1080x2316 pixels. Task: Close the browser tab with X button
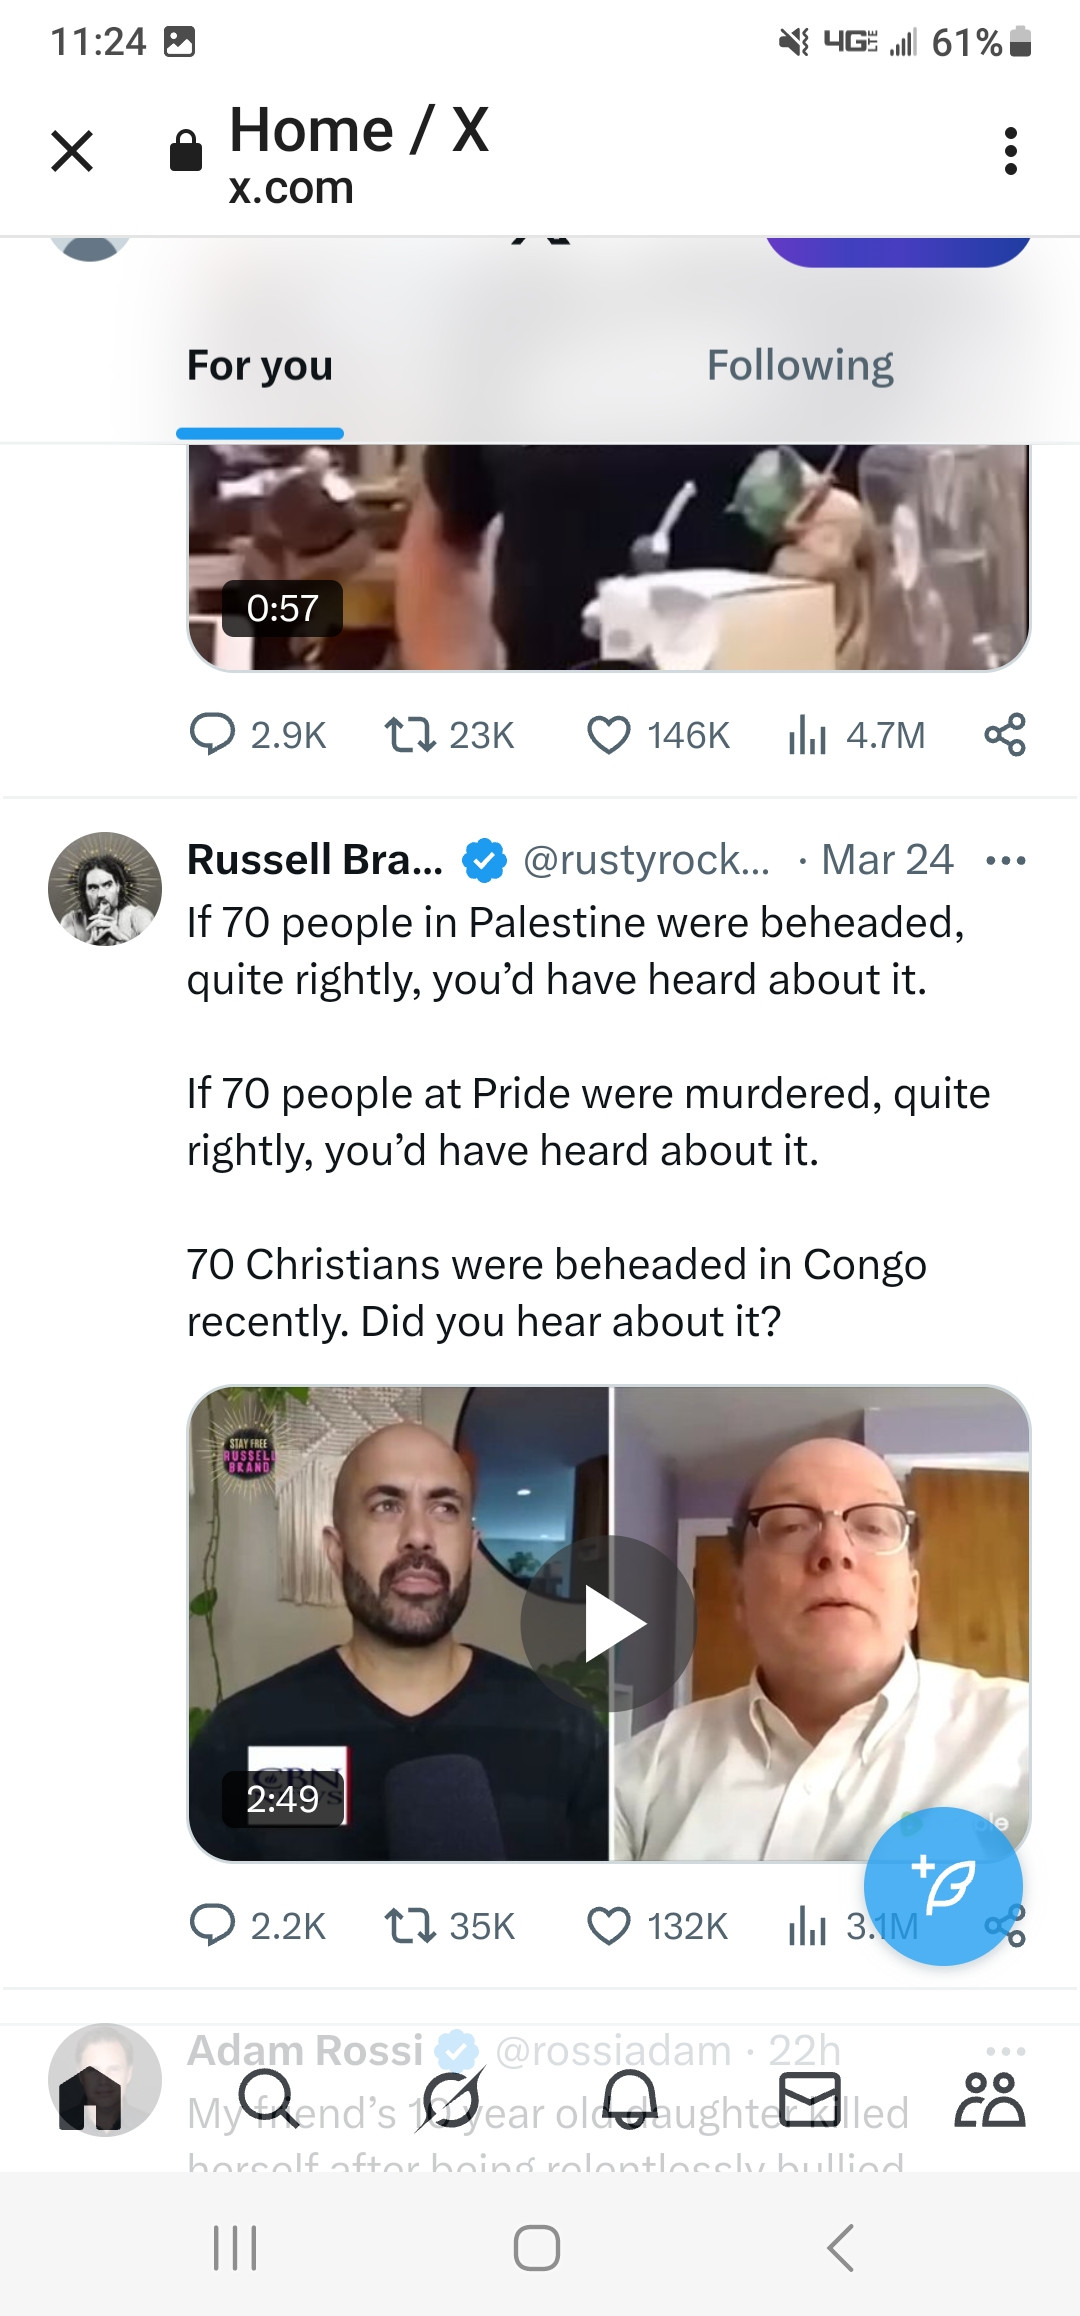72,151
